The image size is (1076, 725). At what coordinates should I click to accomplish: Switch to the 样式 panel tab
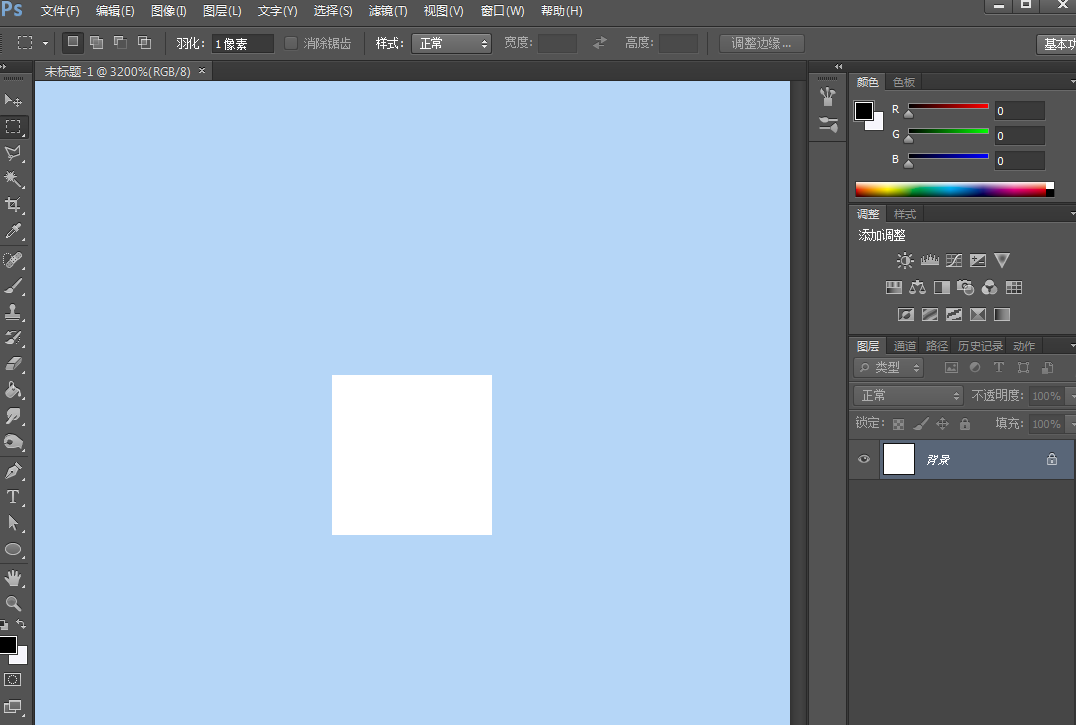(904, 214)
